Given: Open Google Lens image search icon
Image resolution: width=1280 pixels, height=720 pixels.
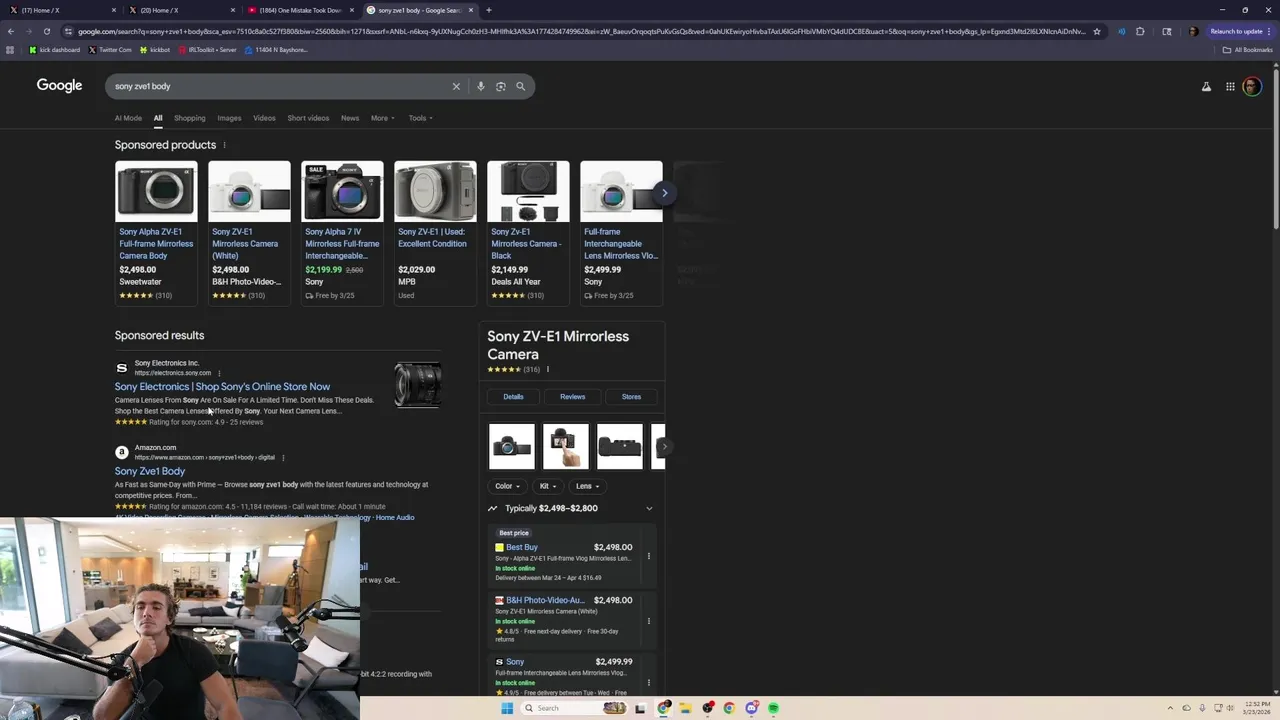Looking at the screenshot, I should (x=501, y=86).
